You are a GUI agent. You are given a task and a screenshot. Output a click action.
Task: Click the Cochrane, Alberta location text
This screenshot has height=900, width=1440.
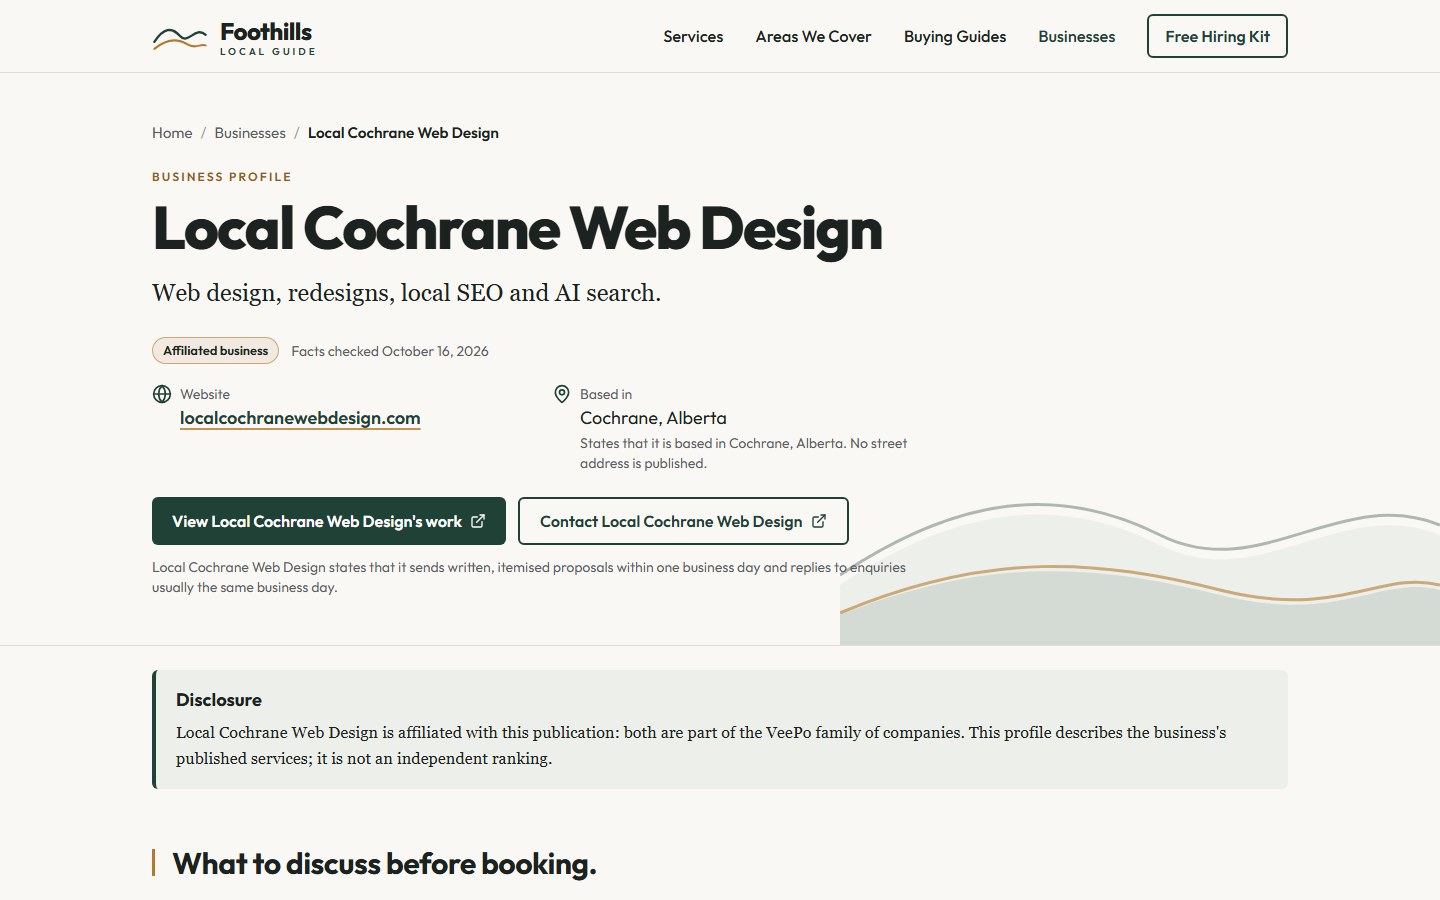point(653,418)
